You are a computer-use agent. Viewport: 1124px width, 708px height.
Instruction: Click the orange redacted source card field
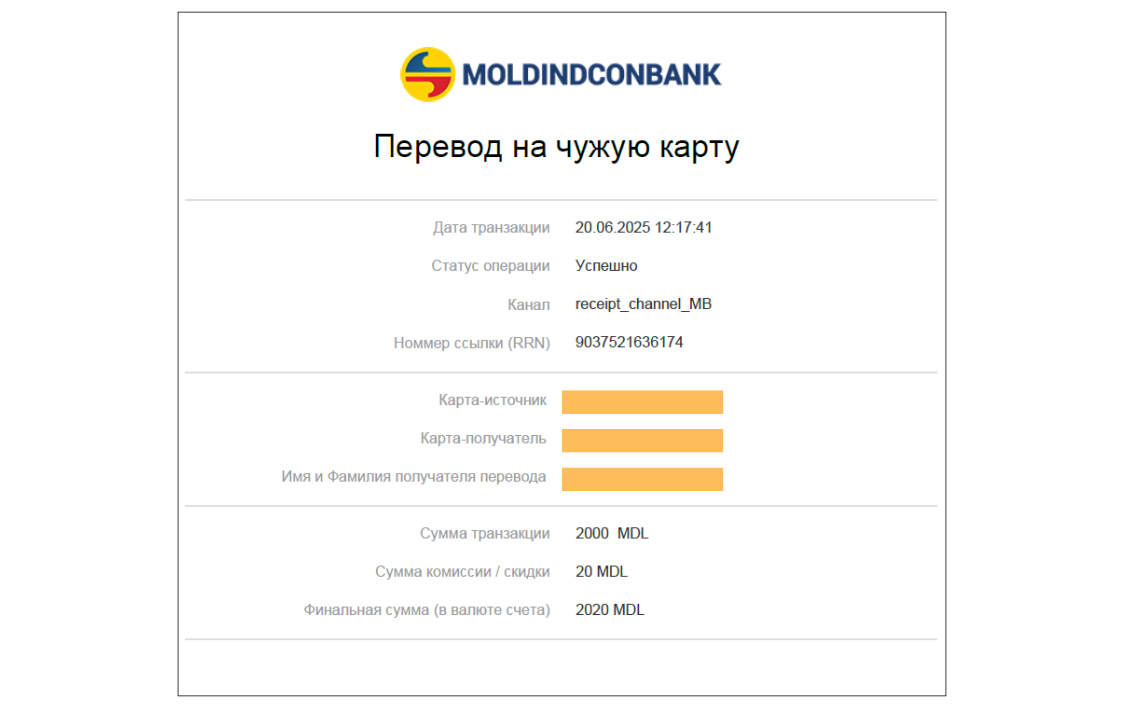[642, 402]
